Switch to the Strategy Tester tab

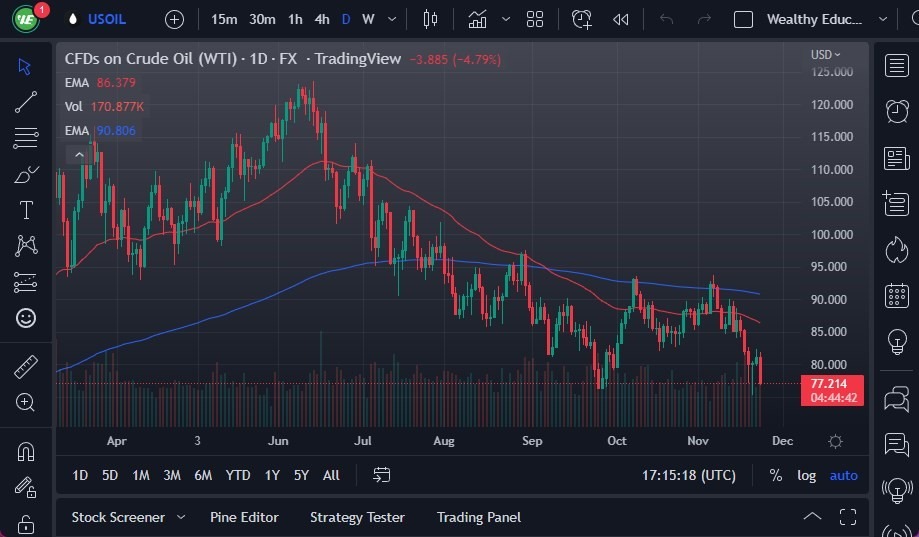(x=357, y=517)
